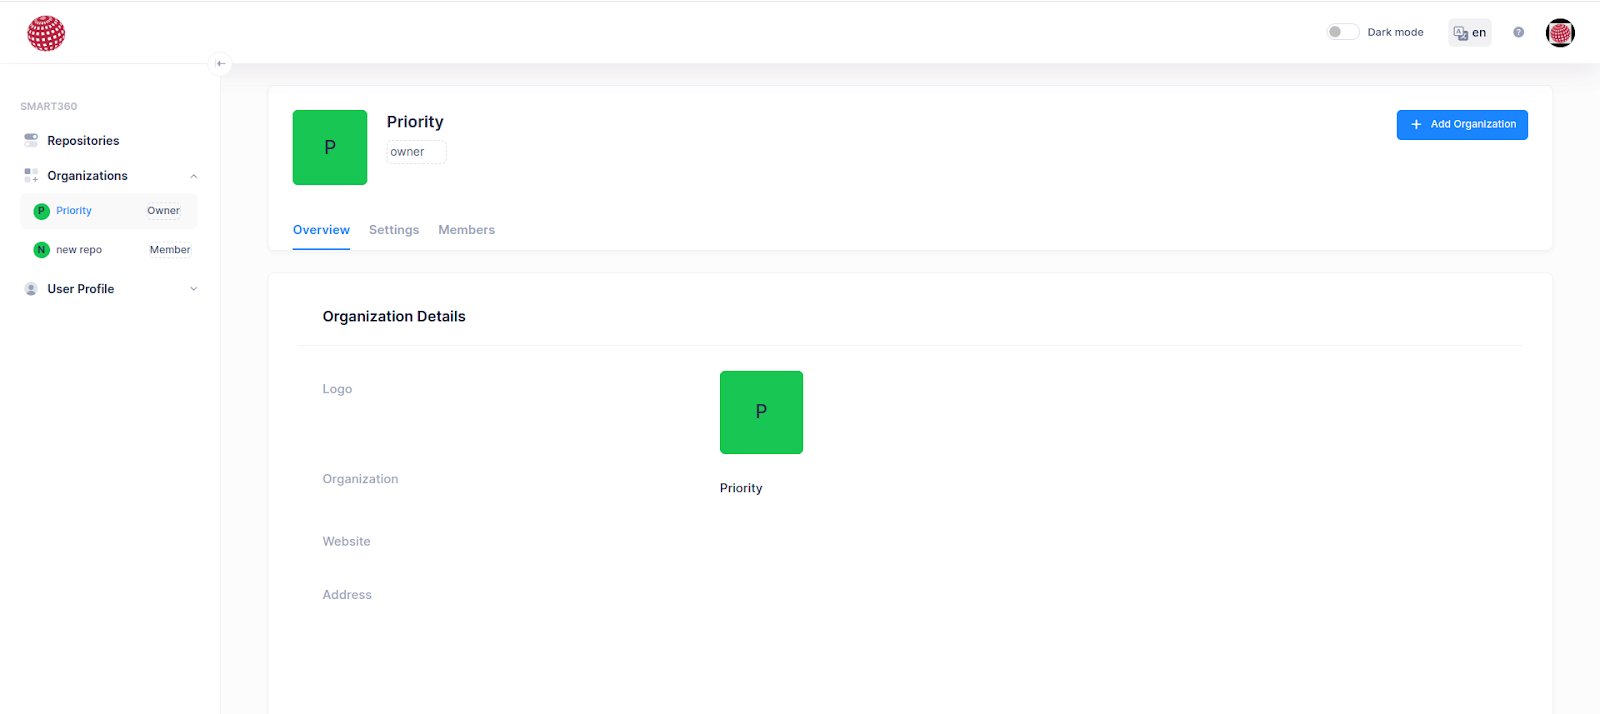
Task: Click the Priority value under Organization
Action: point(741,488)
